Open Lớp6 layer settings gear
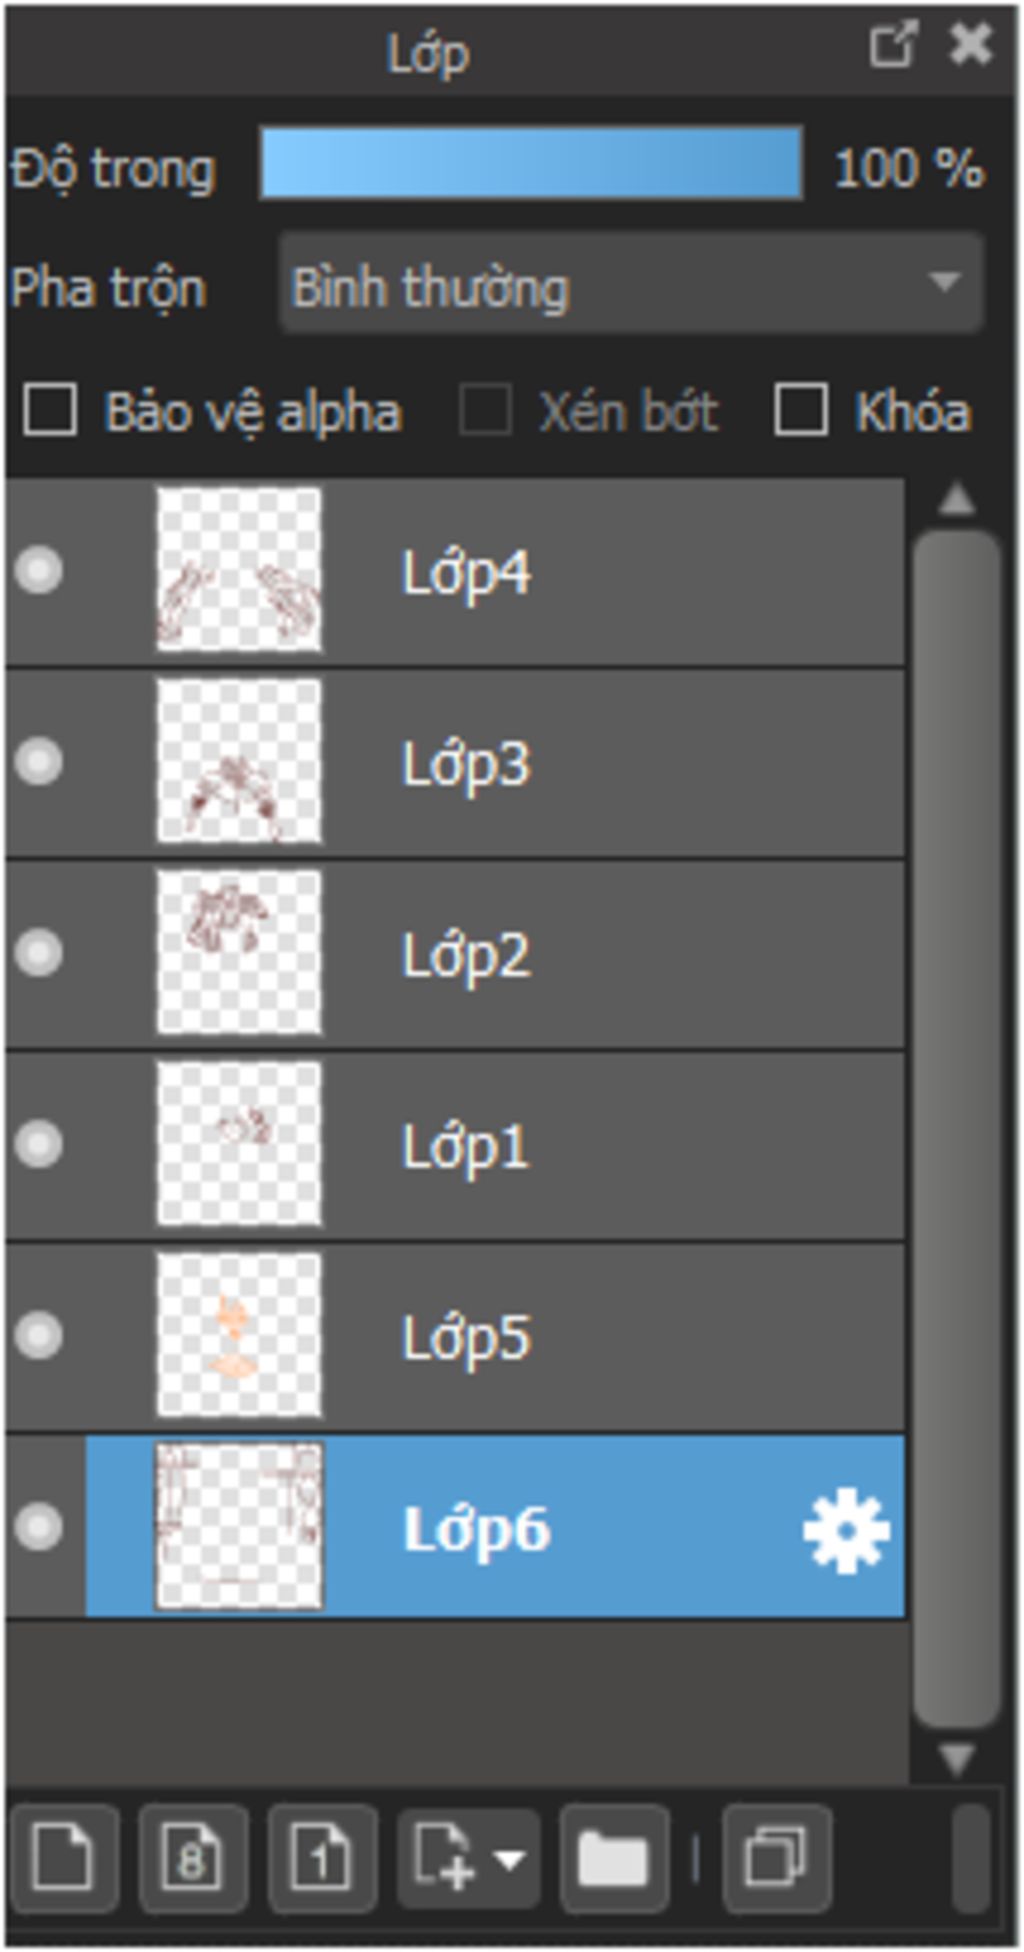The image size is (1024, 1952). click(846, 1530)
